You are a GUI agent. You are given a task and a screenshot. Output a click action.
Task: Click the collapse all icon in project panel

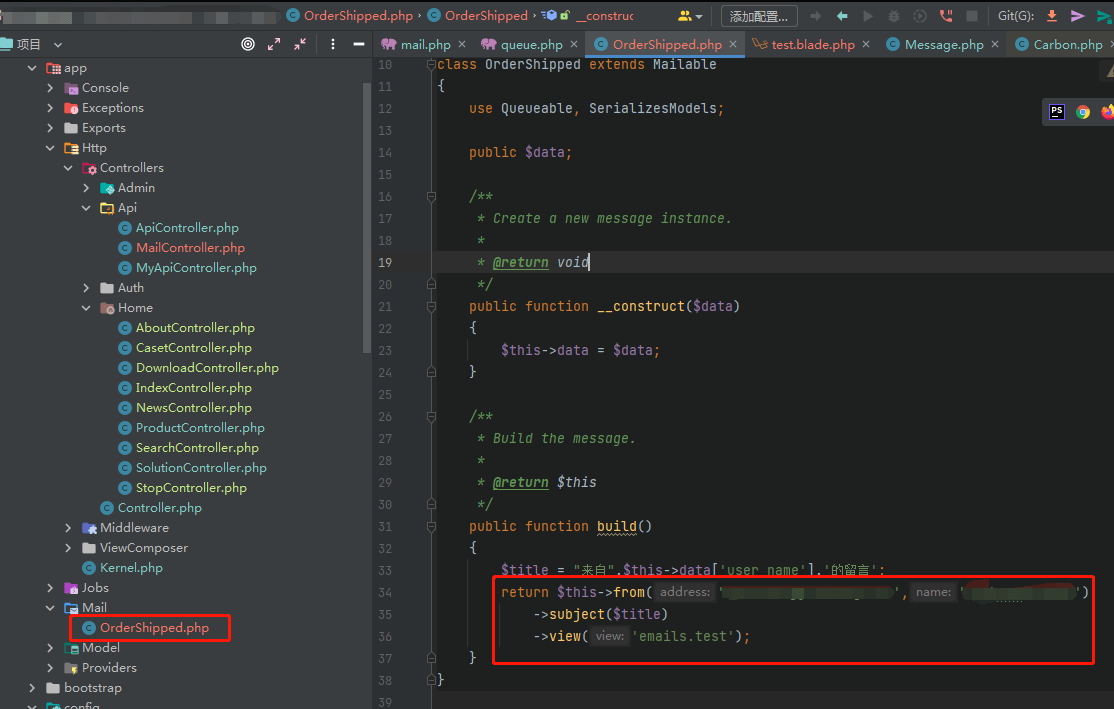click(x=300, y=44)
